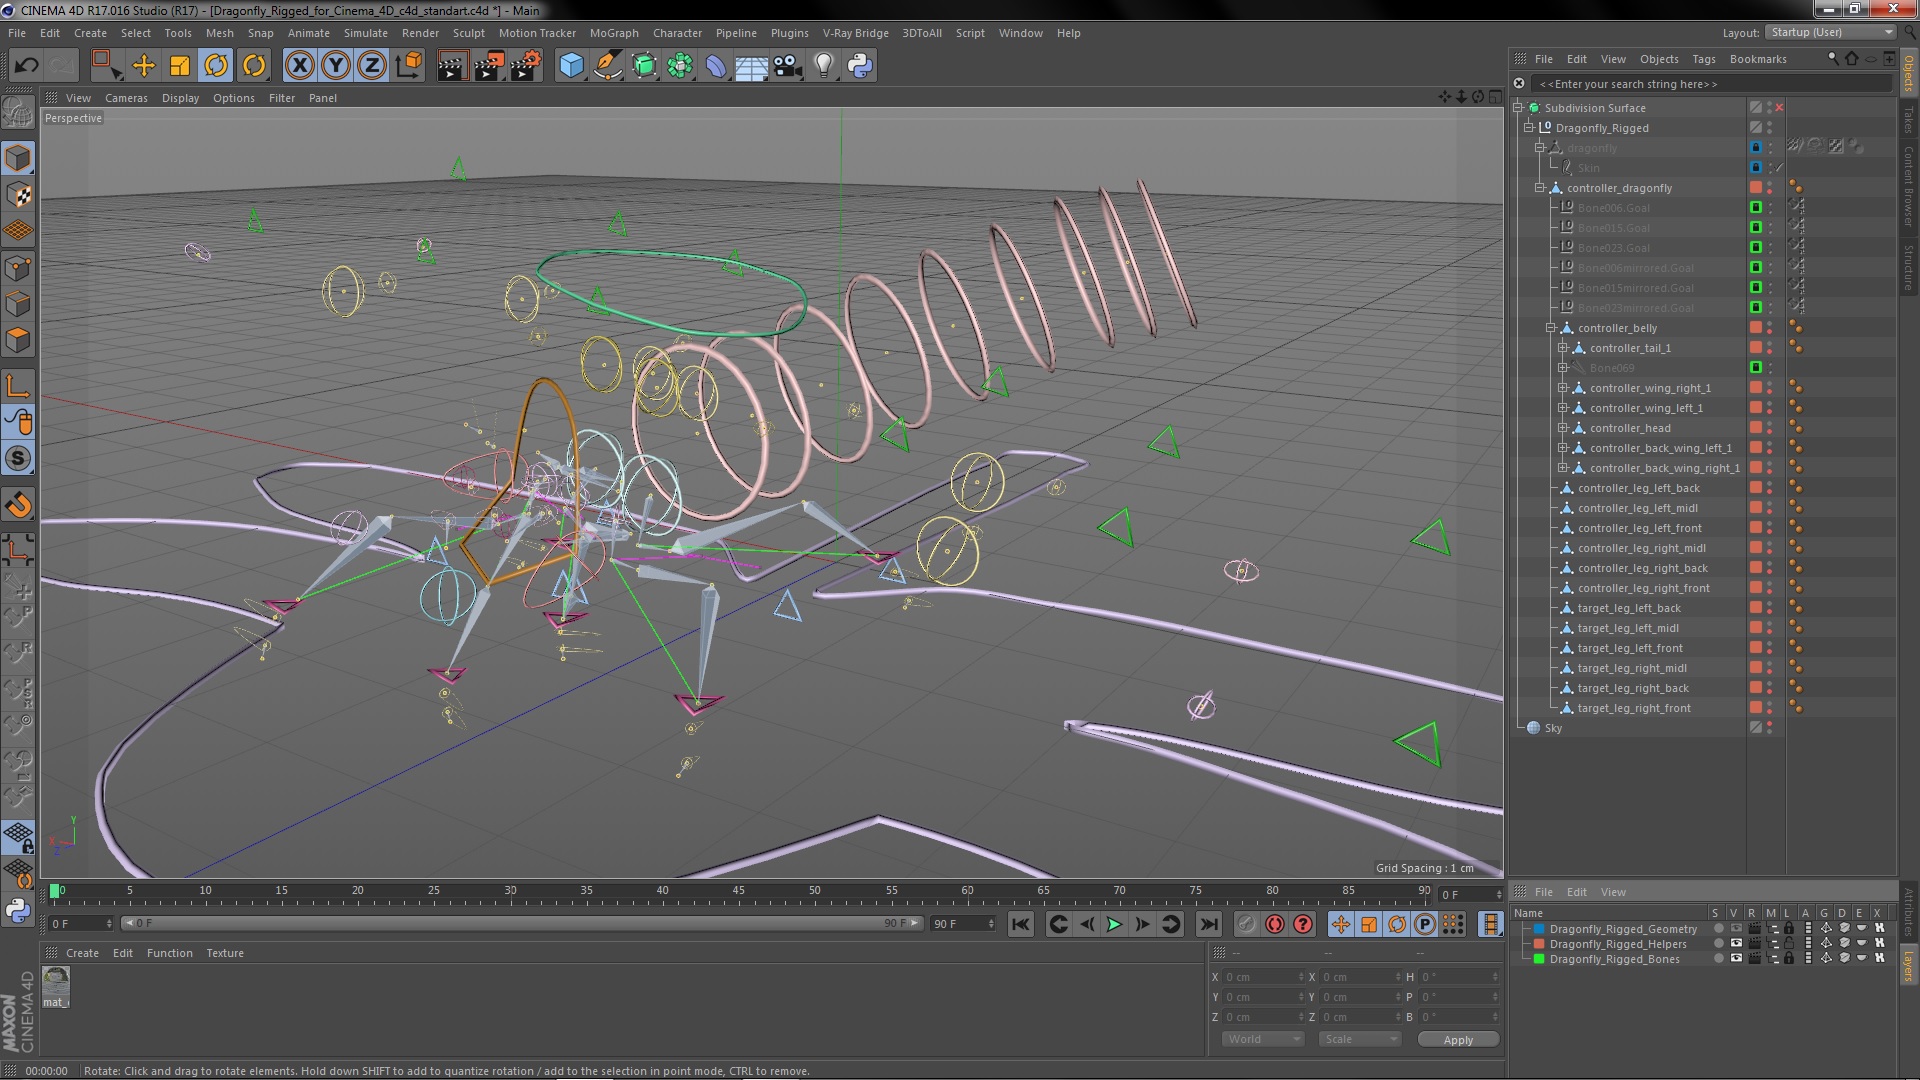Open the spline Pen tool
Image resolution: width=1920 pixels, height=1080 pixels.
tap(607, 66)
